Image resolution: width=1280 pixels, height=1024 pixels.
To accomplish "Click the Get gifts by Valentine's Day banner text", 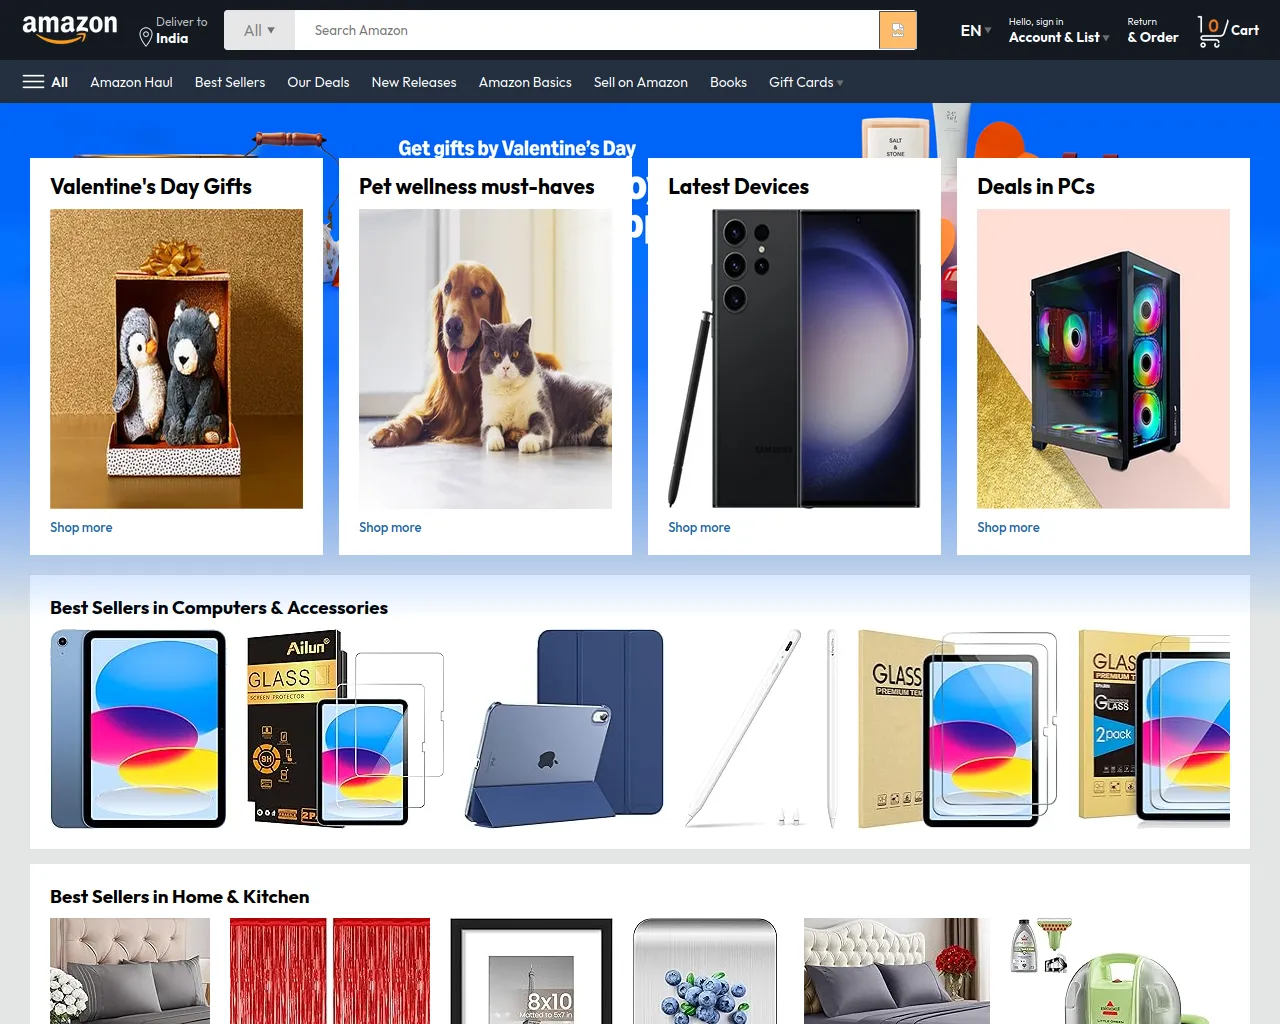I will click(517, 148).
